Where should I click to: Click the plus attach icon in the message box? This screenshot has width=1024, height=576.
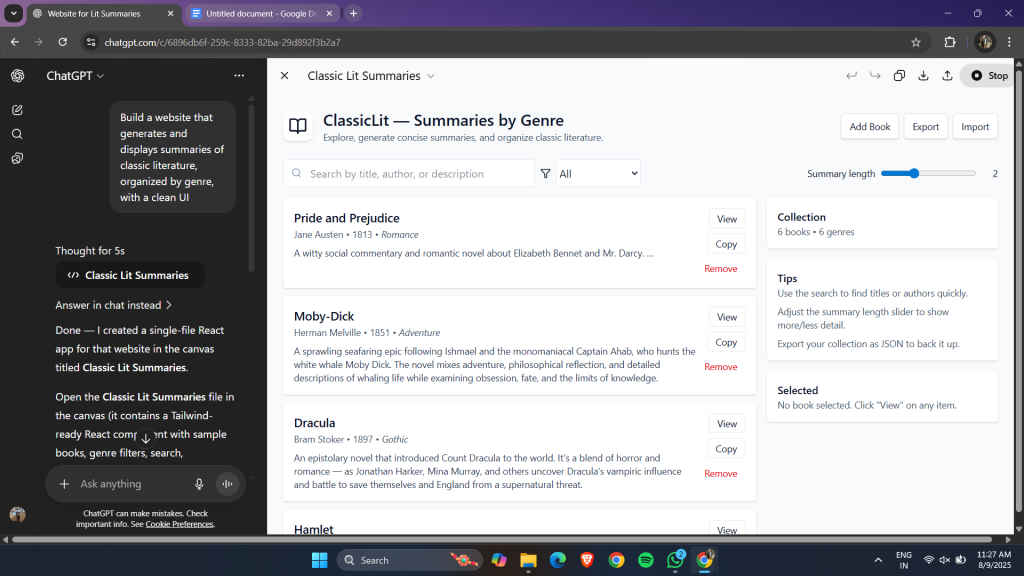64,484
